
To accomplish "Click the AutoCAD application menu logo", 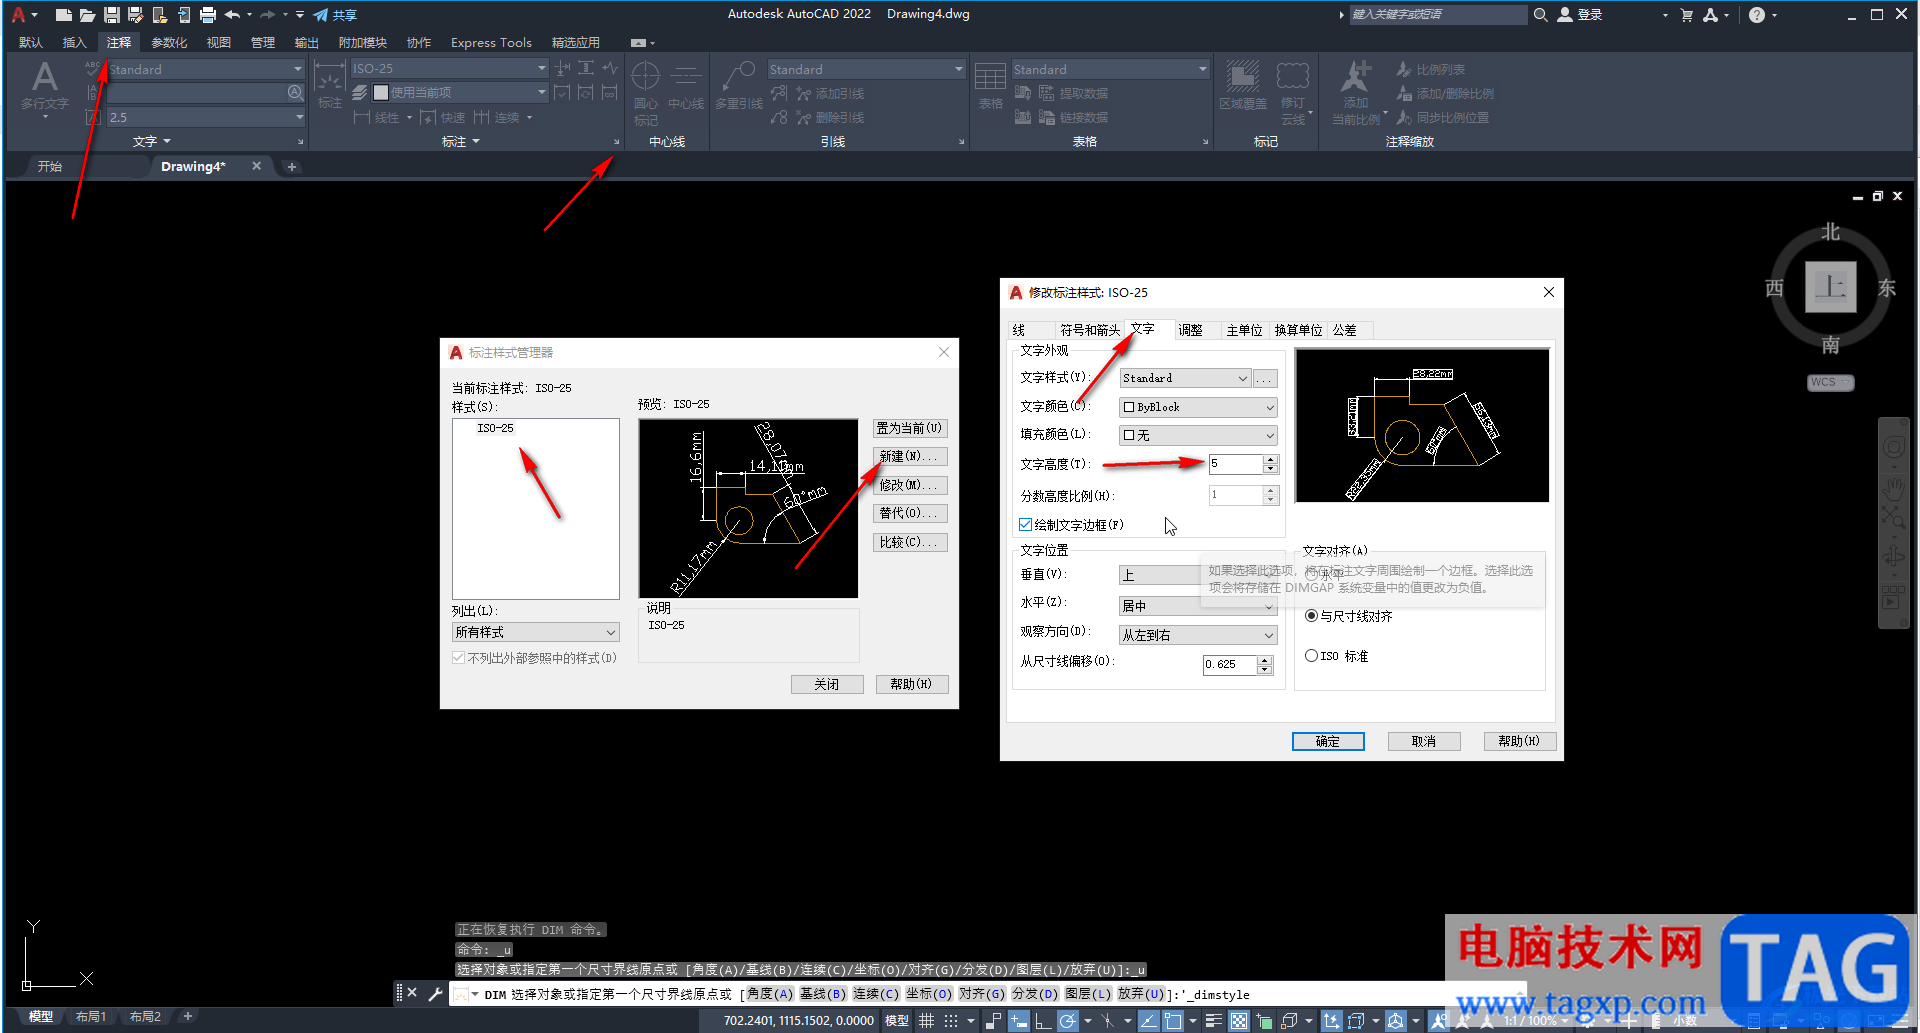I will [x=18, y=15].
